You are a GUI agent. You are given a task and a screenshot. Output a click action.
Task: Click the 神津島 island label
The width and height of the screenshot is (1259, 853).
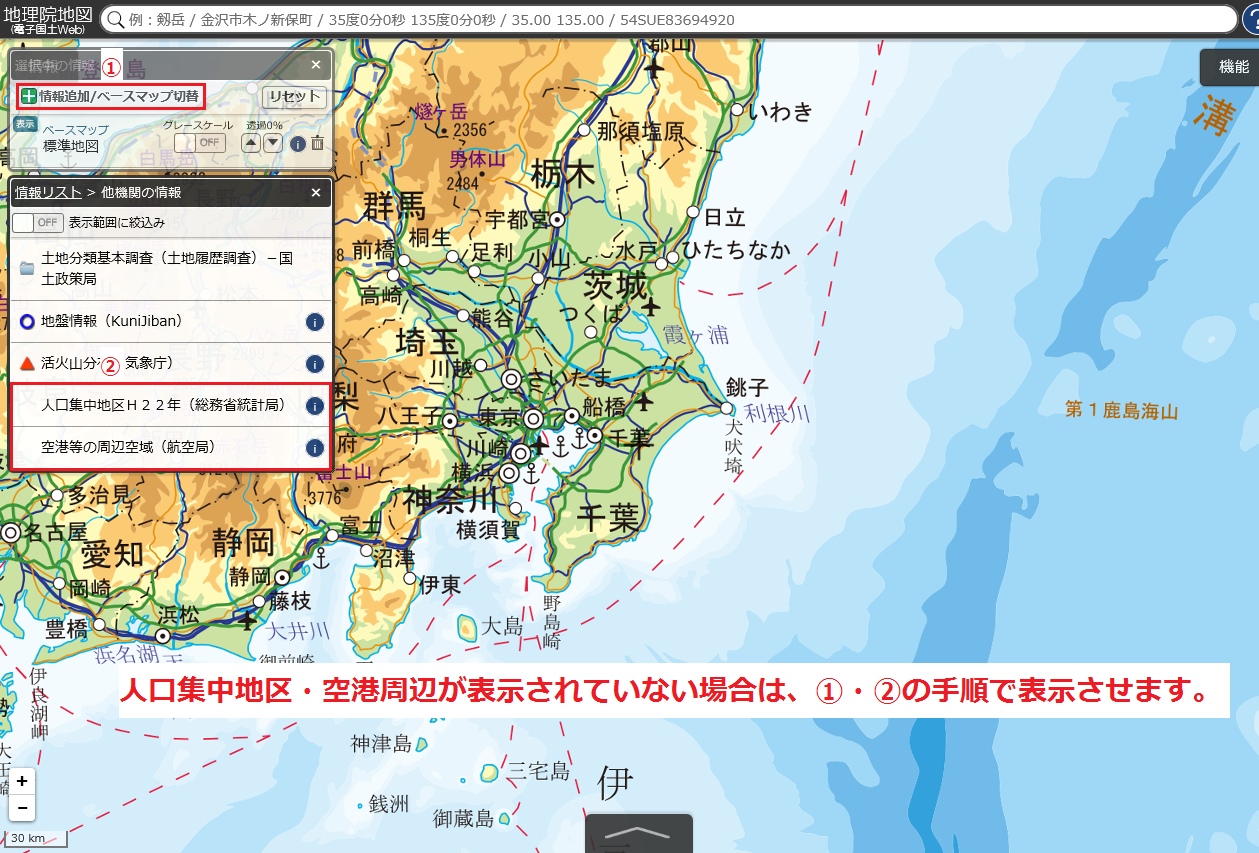click(x=381, y=744)
